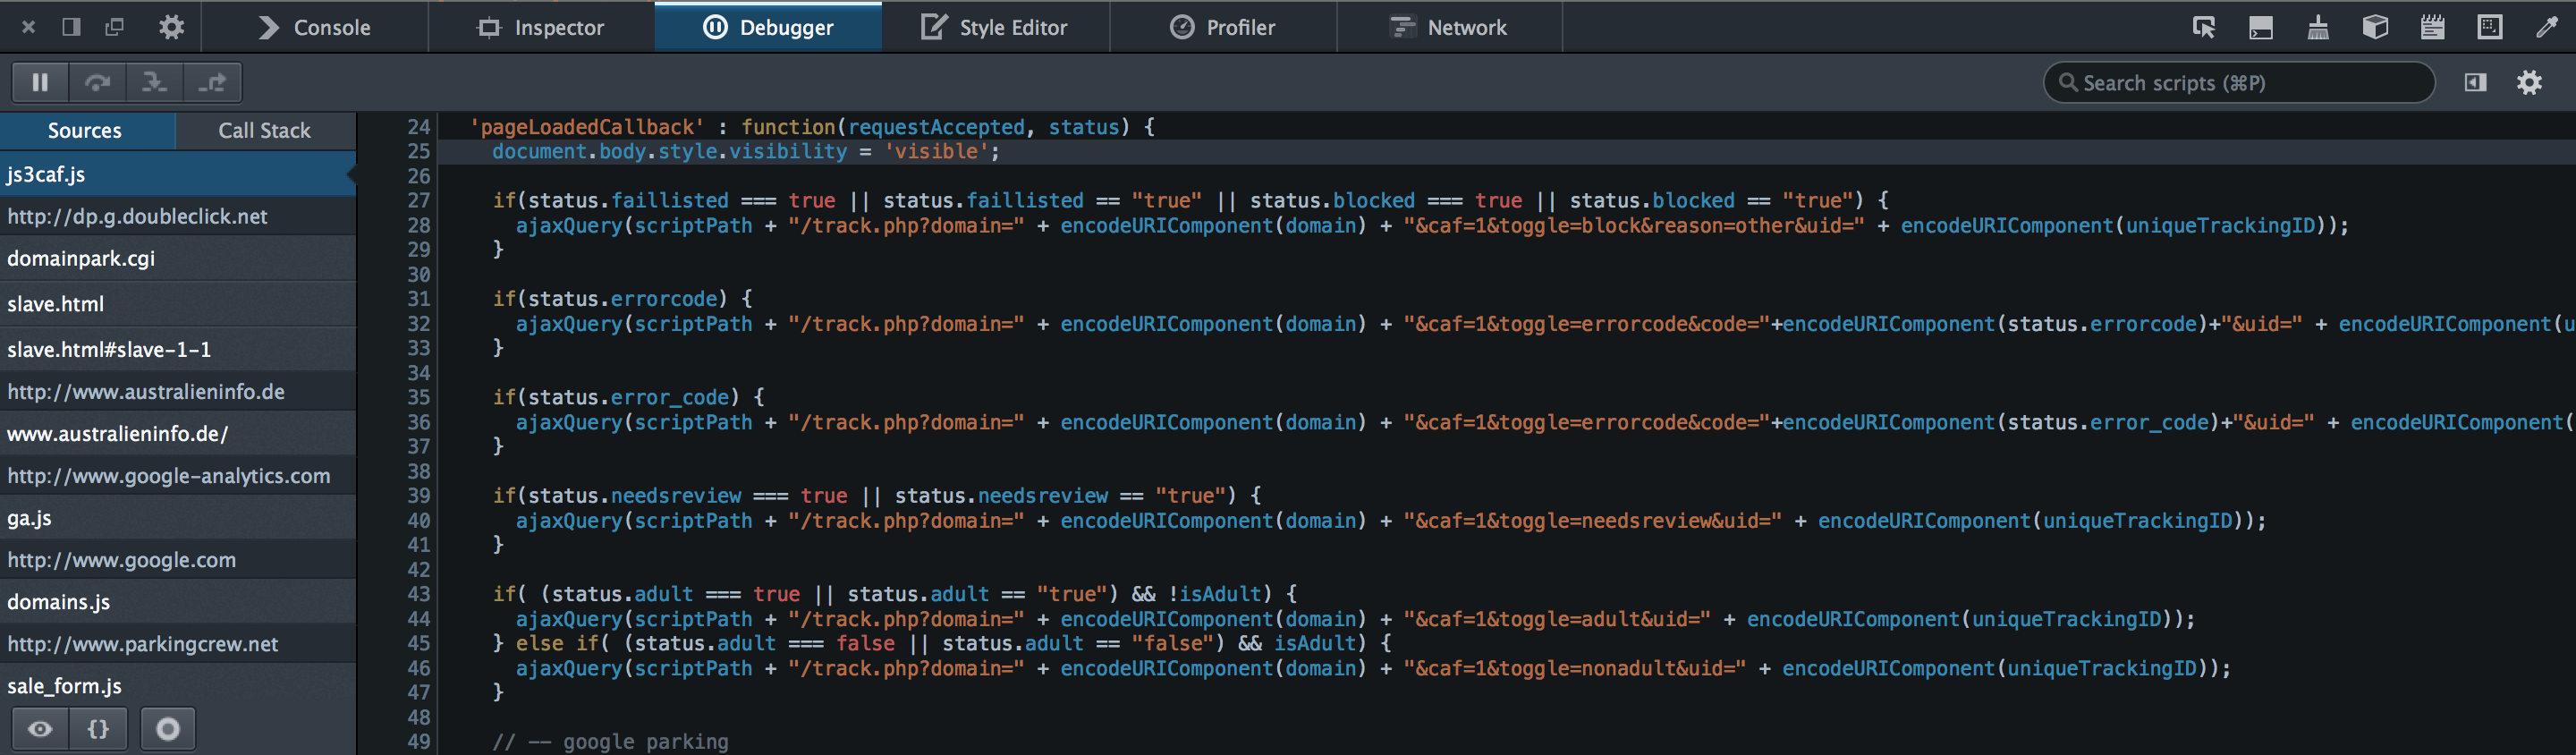Click the step out arrow icon

(x=212, y=83)
